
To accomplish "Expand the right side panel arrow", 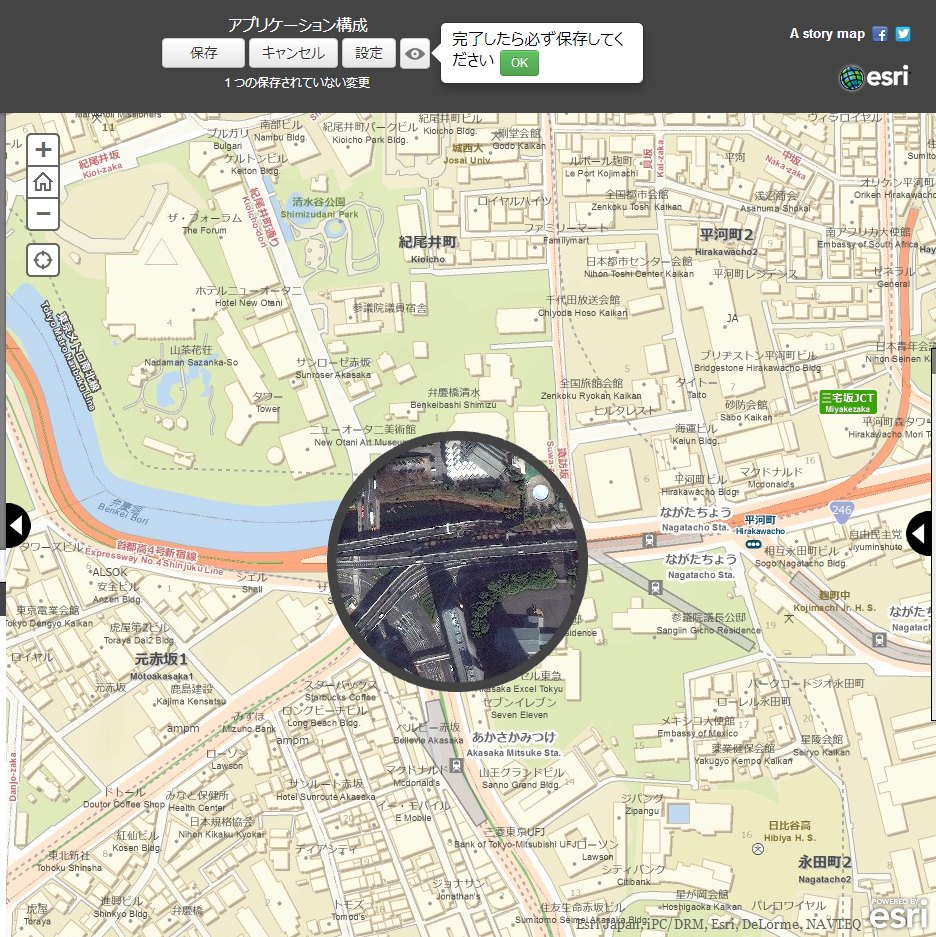I will (921, 533).
